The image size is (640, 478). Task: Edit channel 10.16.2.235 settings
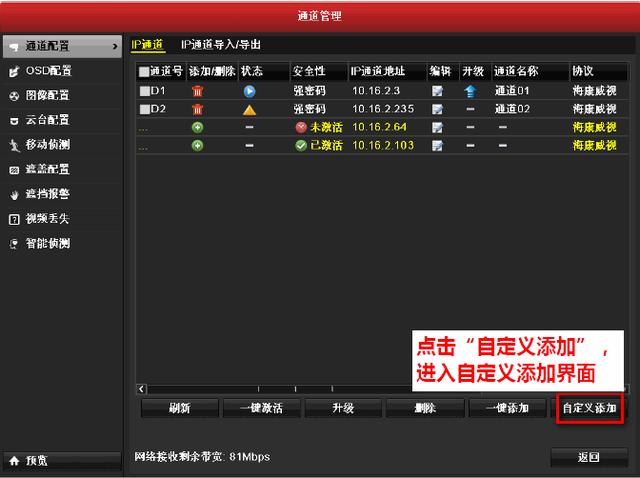click(x=438, y=109)
